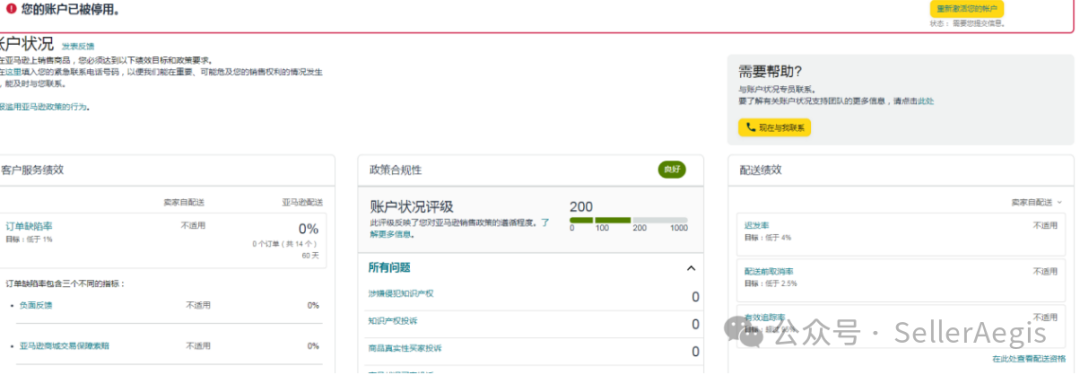Click the 现在与我联系 call button

coord(774,128)
